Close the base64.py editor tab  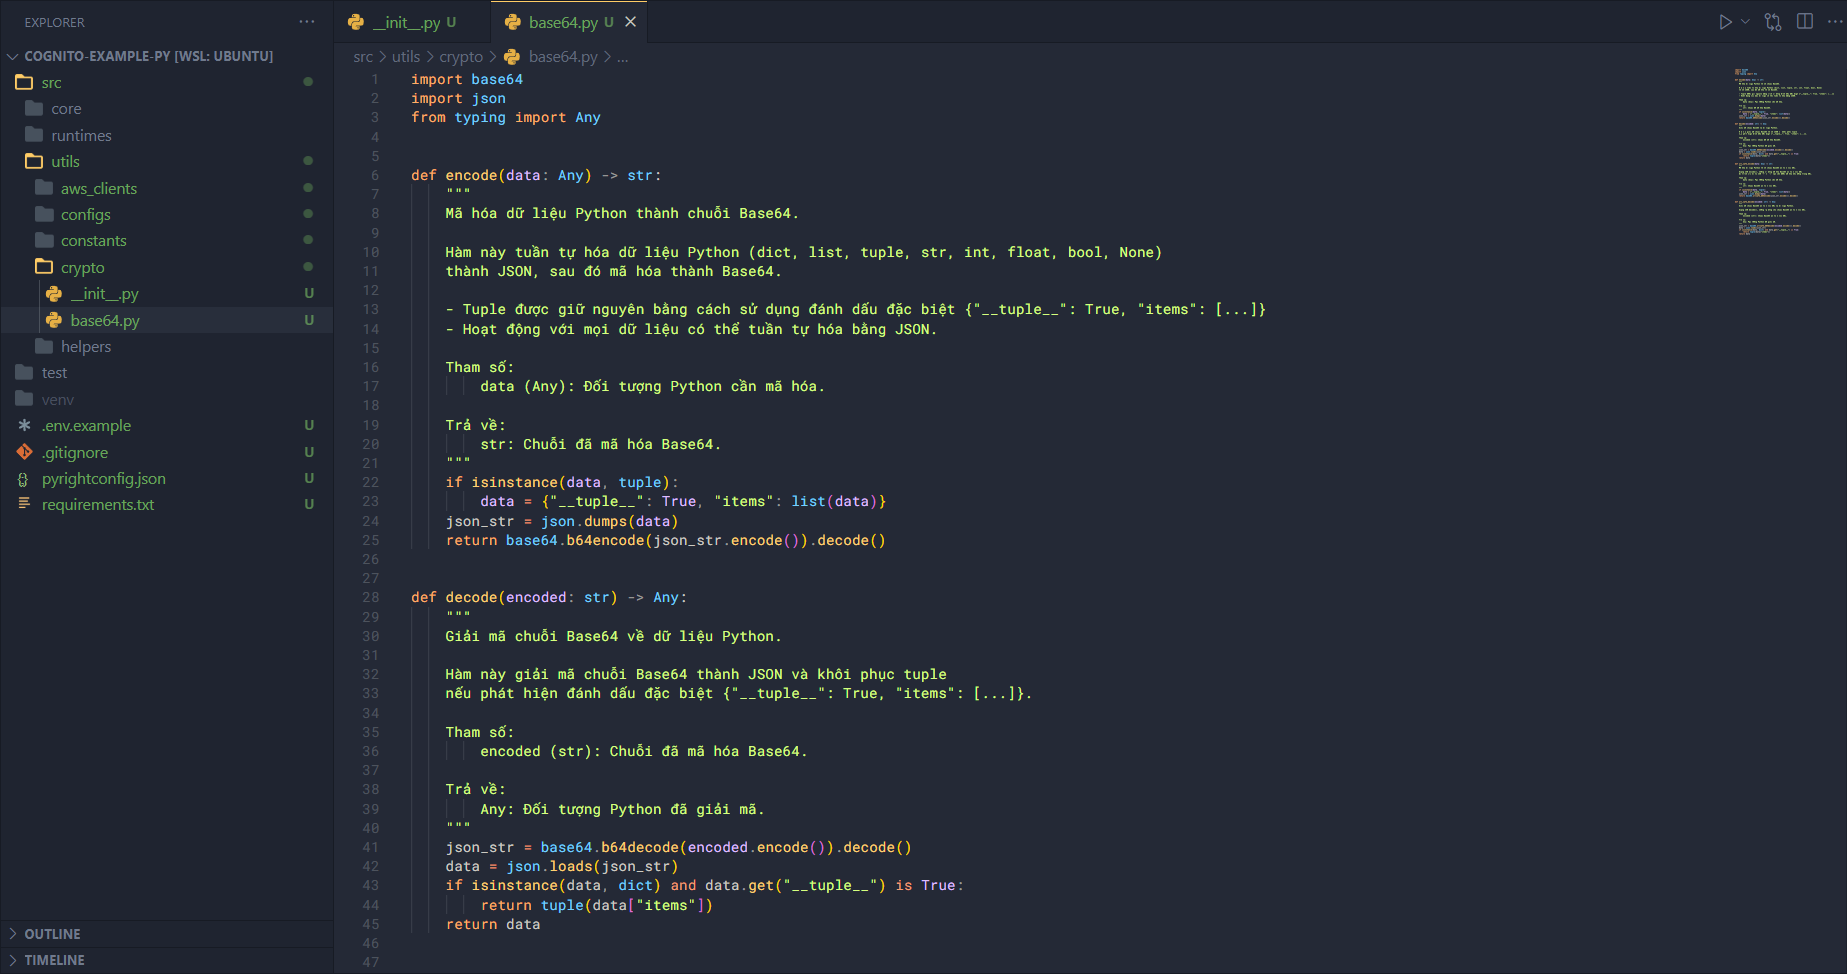631,22
